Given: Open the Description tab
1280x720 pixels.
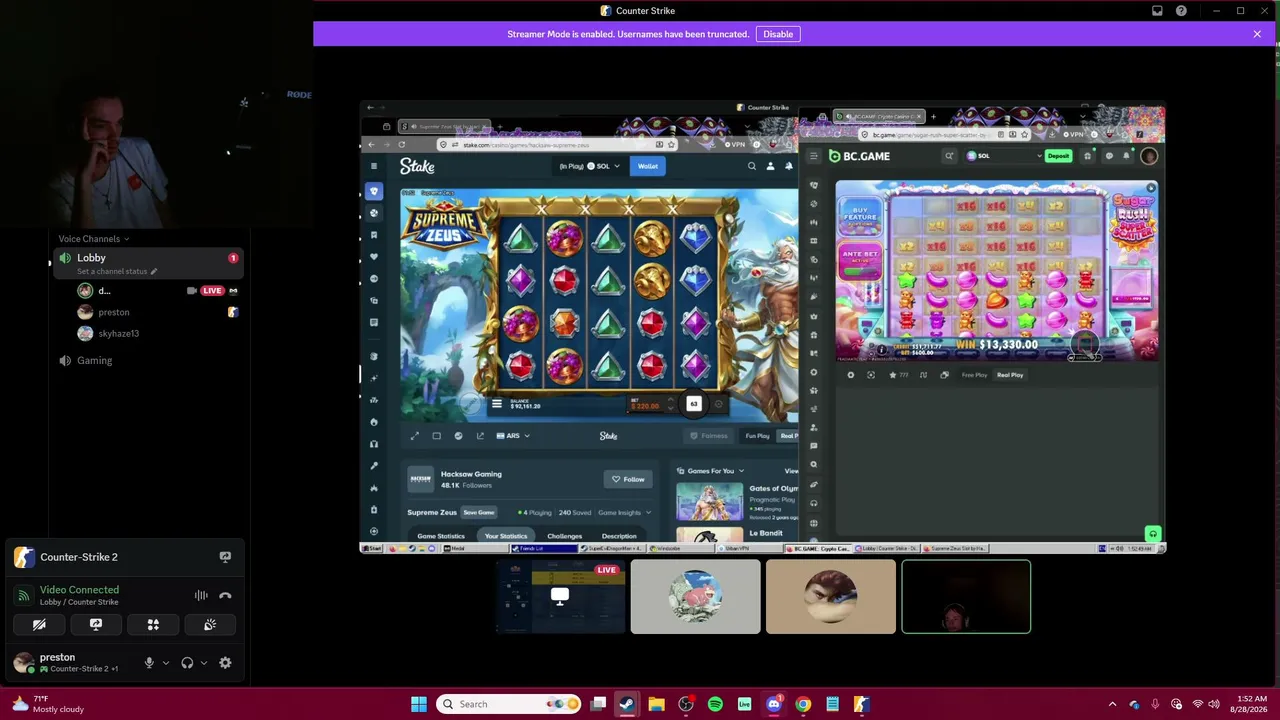Looking at the screenshot, I should point(619,536).
